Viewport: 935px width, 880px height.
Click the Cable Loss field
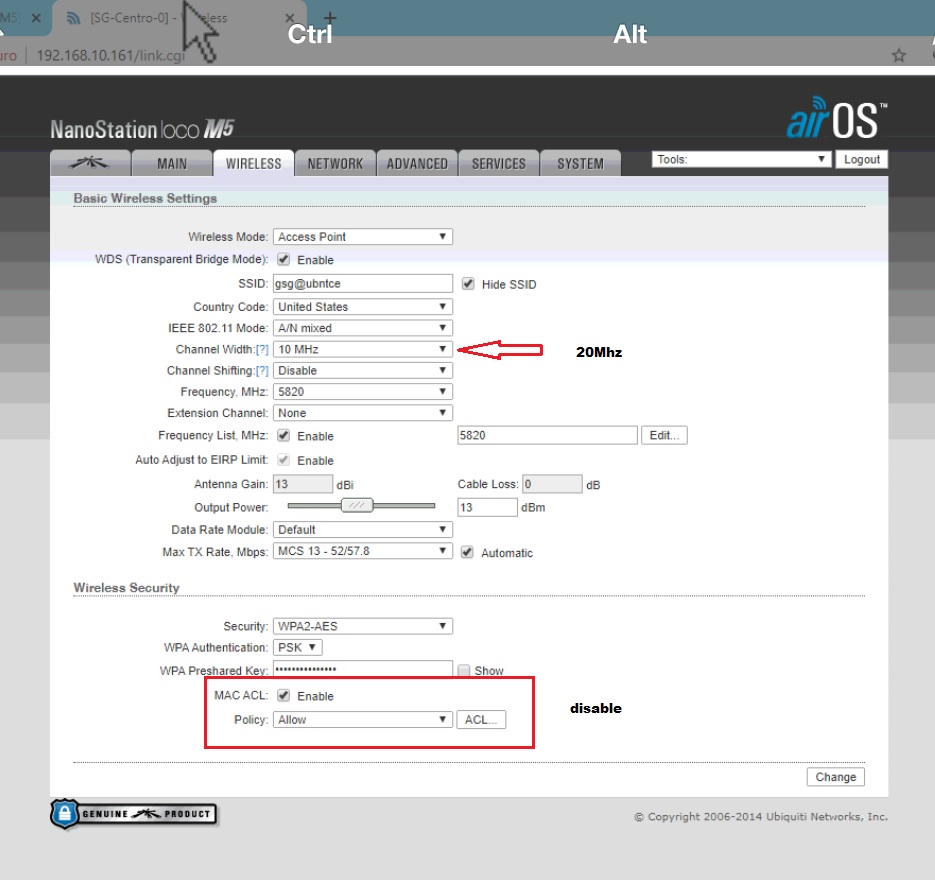(552, 484)
